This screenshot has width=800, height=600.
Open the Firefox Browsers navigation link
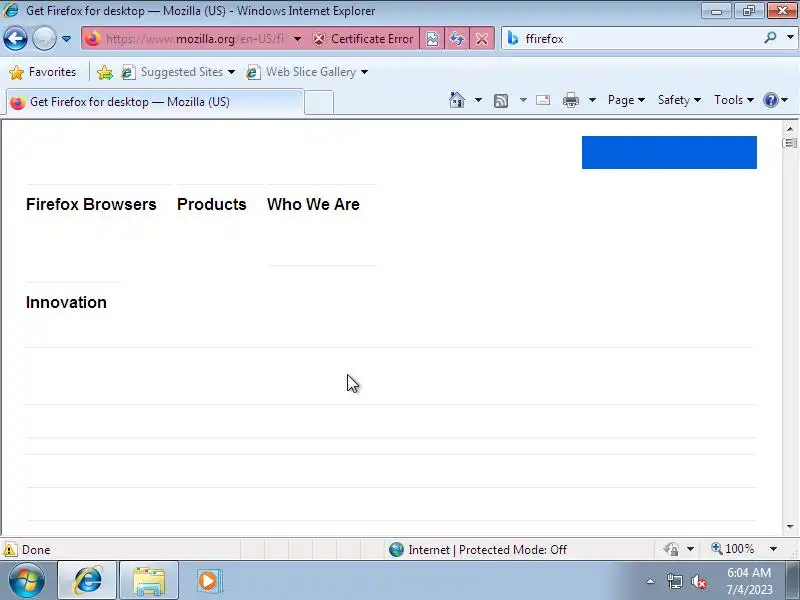[x=91, y=204]
